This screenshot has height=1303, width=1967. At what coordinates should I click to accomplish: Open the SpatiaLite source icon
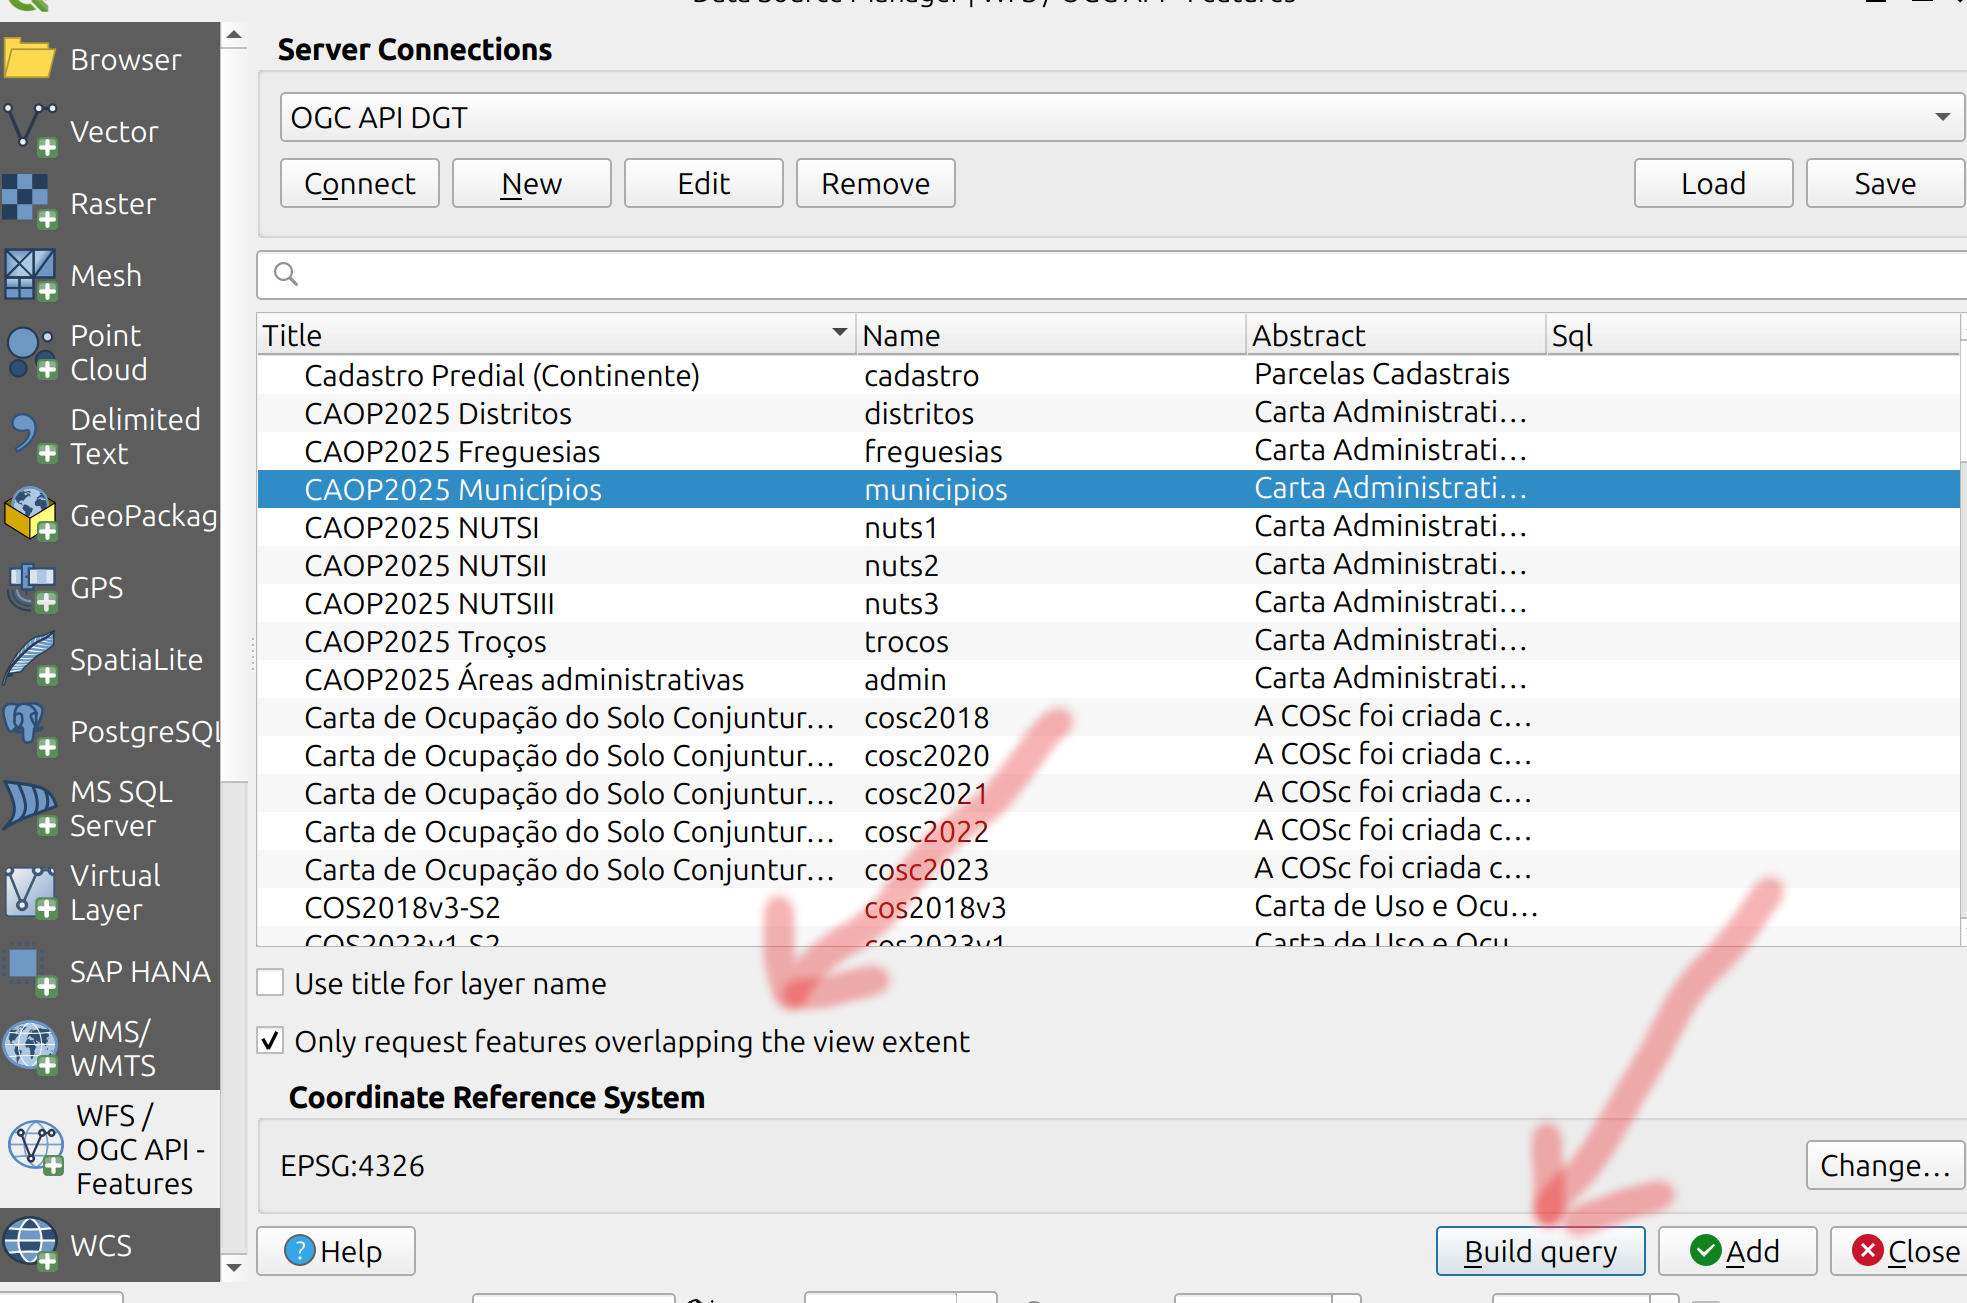[30, 659]
